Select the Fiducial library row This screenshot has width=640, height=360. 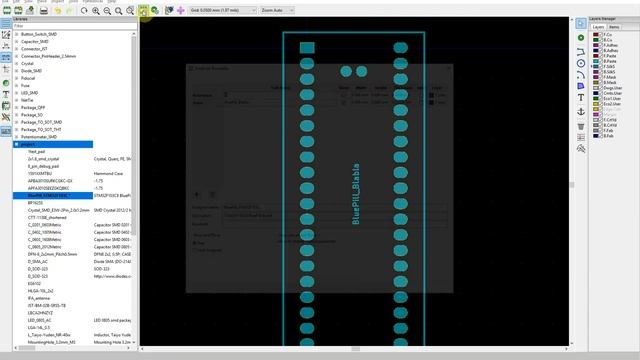click(28, 78)
